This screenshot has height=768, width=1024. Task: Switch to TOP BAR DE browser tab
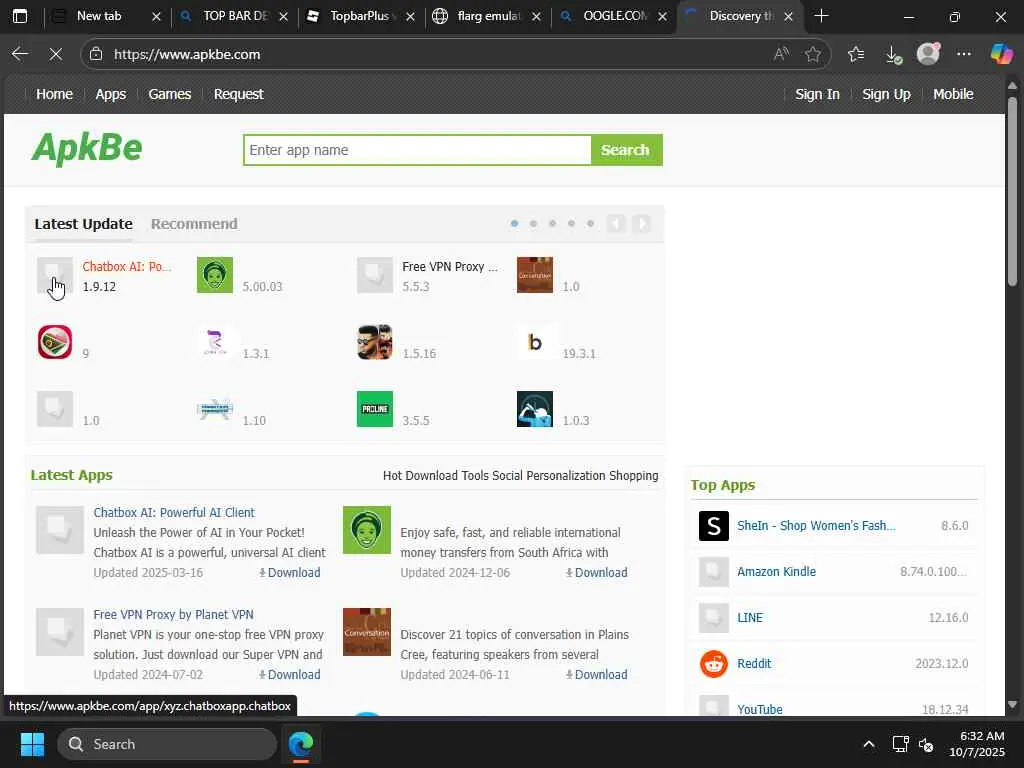coord(235,16)
